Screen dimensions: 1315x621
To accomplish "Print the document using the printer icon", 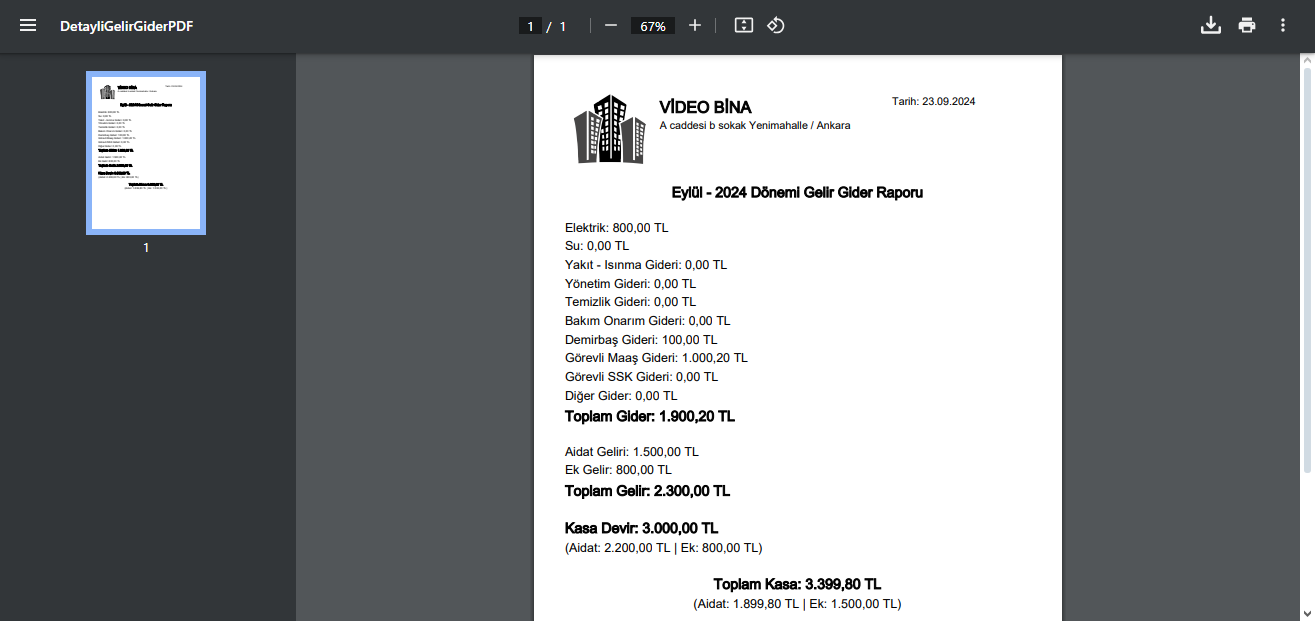I will (x=1246, y=26).
